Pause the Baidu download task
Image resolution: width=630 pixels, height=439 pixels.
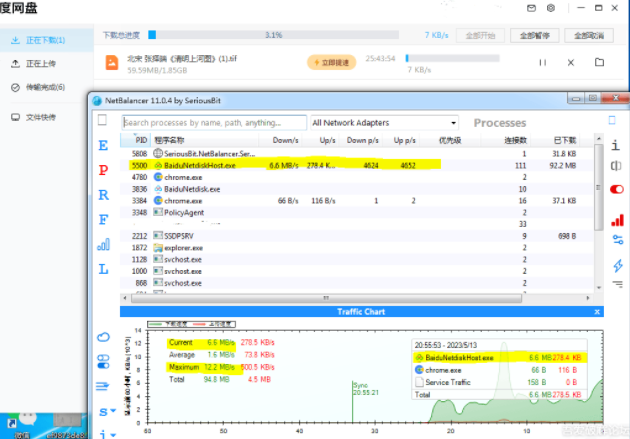(543, 62)
